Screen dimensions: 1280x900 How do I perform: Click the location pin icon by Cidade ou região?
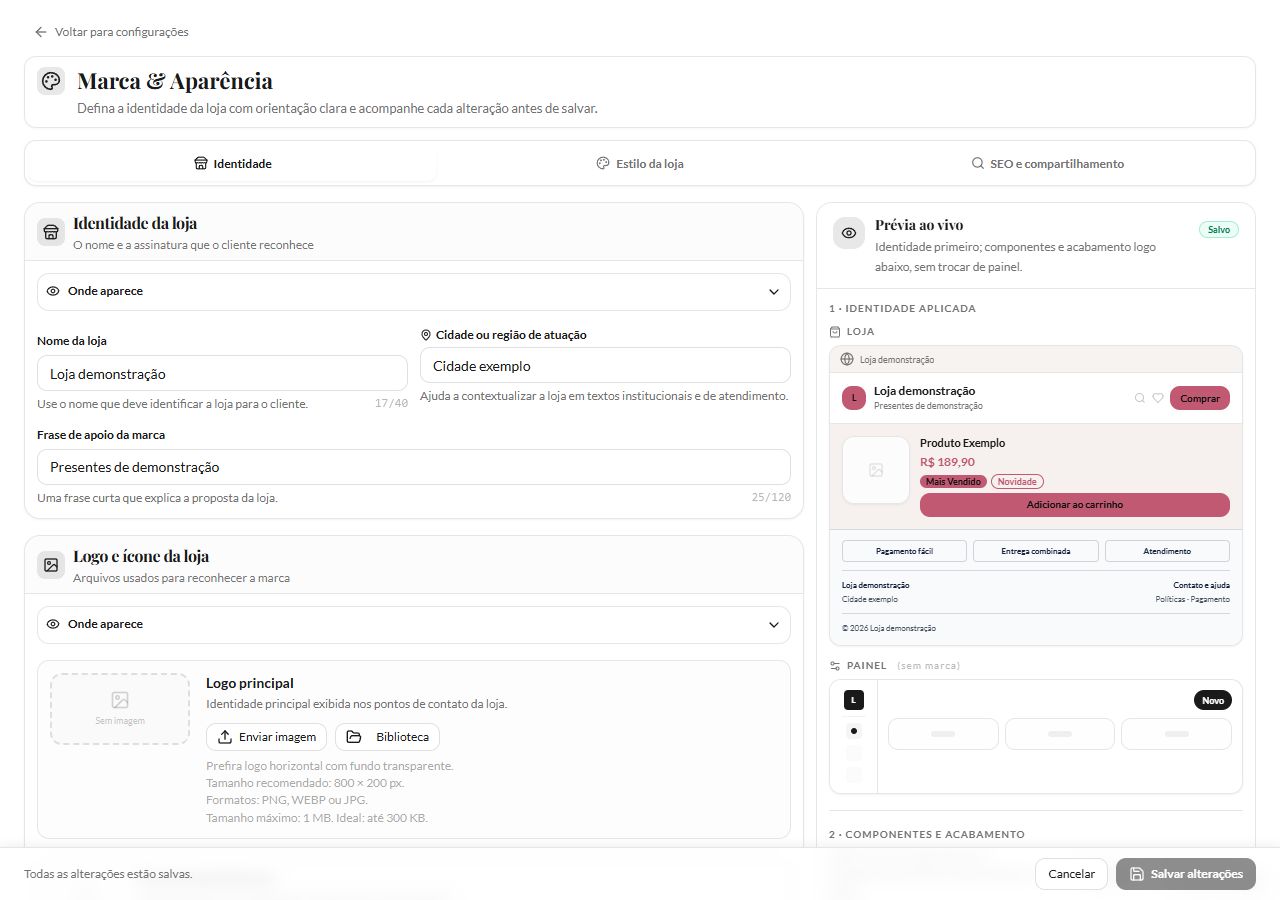426,335
